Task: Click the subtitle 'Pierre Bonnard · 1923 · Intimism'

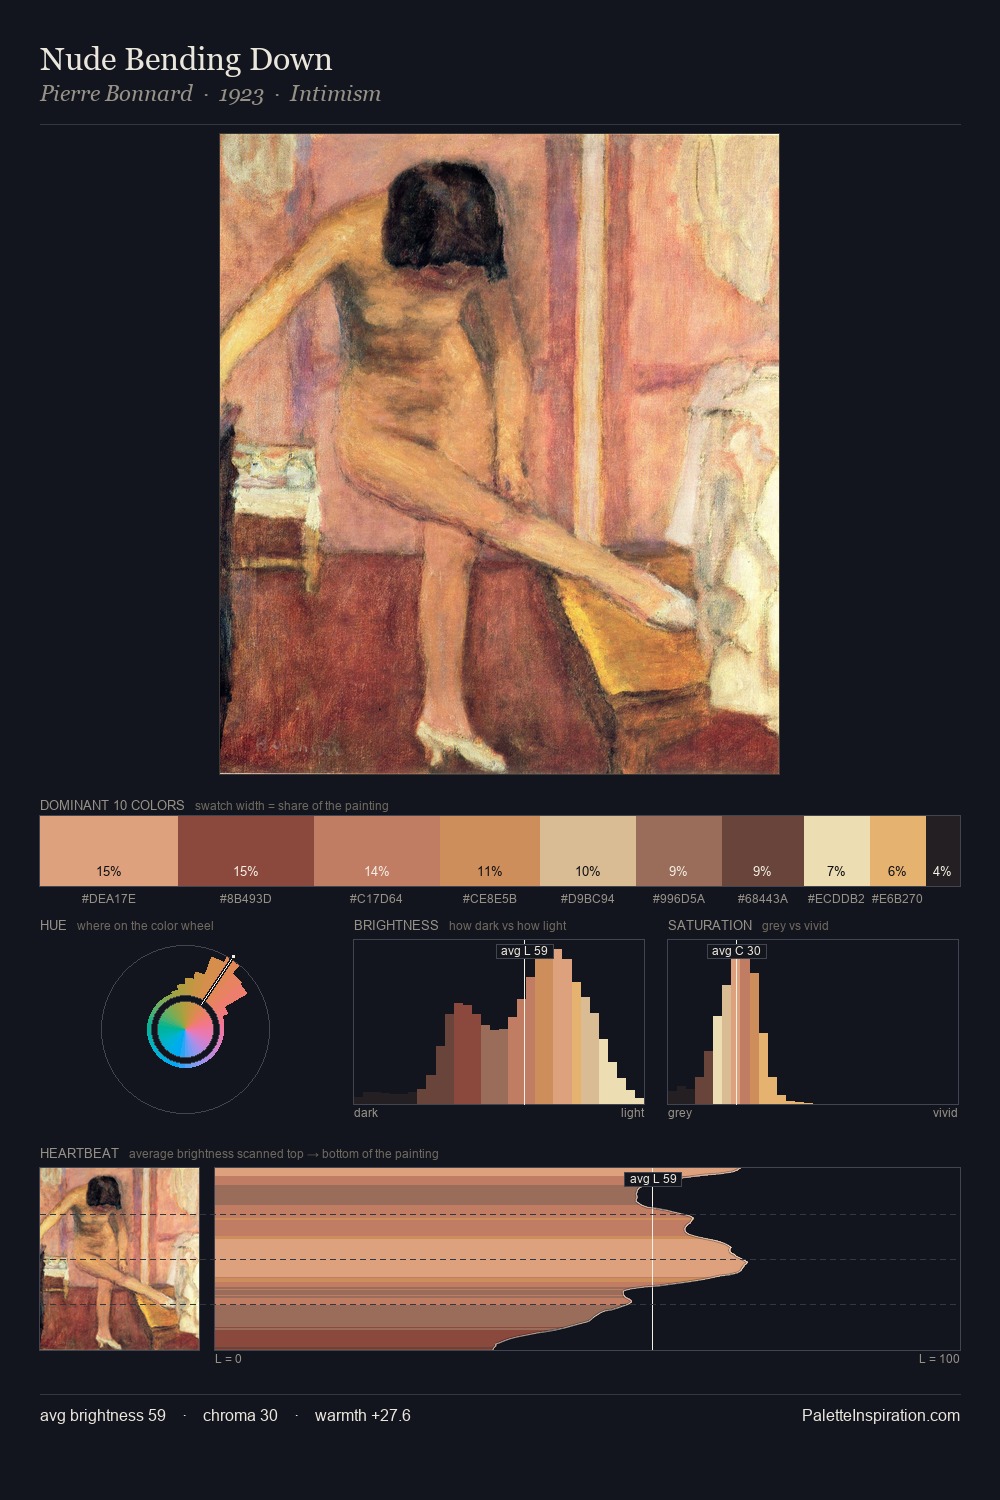Action: tap(210, 94)
